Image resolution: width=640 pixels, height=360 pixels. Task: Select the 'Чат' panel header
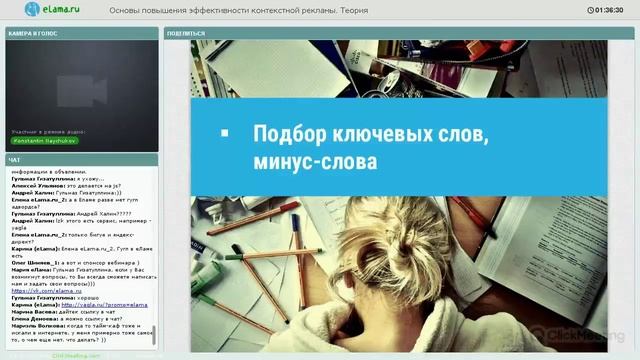point(82,160)
